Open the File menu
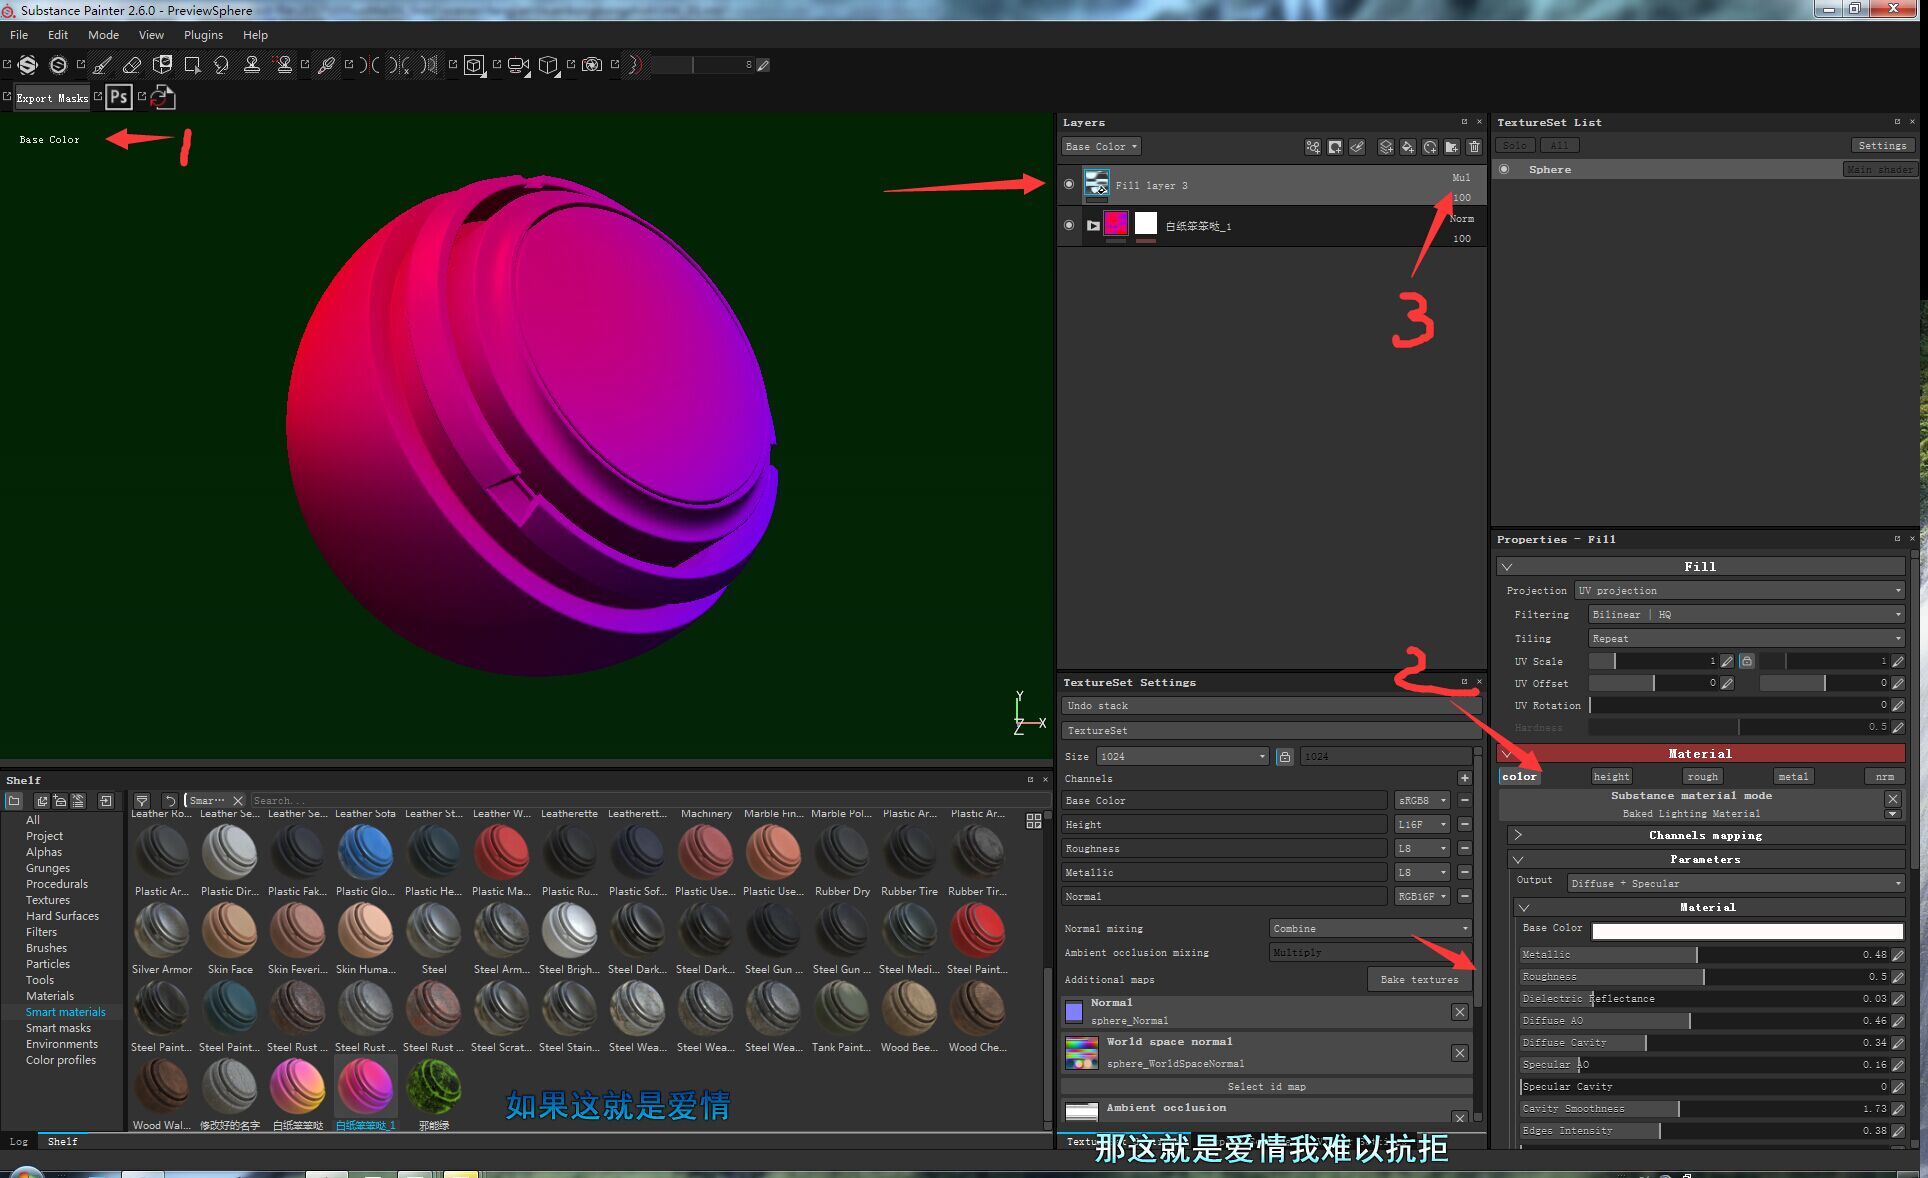Viewport: 1928px width, 1178px height. 19,35
